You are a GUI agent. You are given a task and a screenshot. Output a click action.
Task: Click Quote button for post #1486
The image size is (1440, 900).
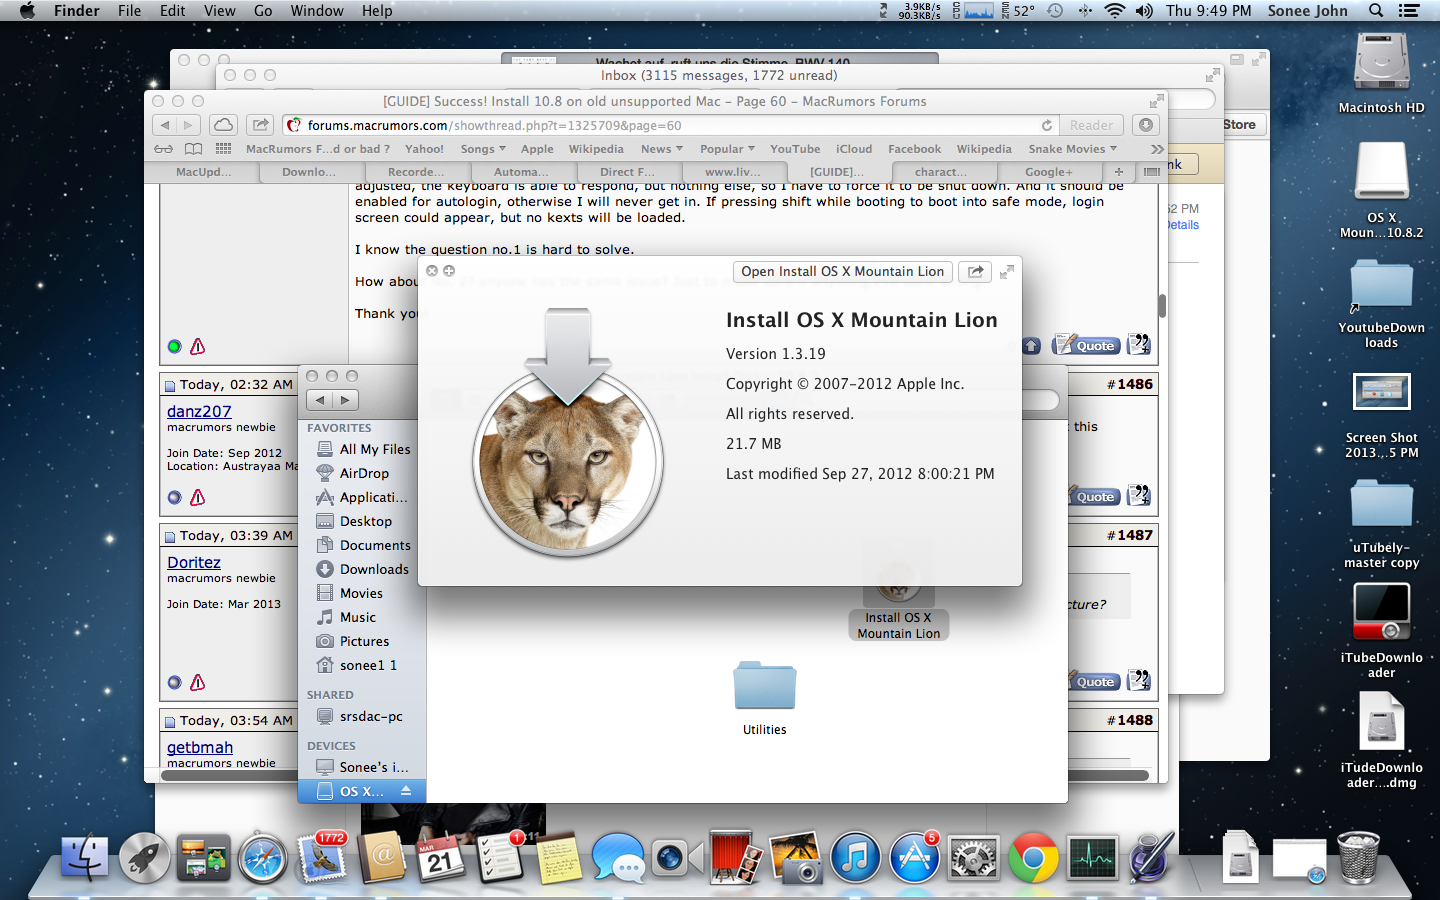[1095, 496]
